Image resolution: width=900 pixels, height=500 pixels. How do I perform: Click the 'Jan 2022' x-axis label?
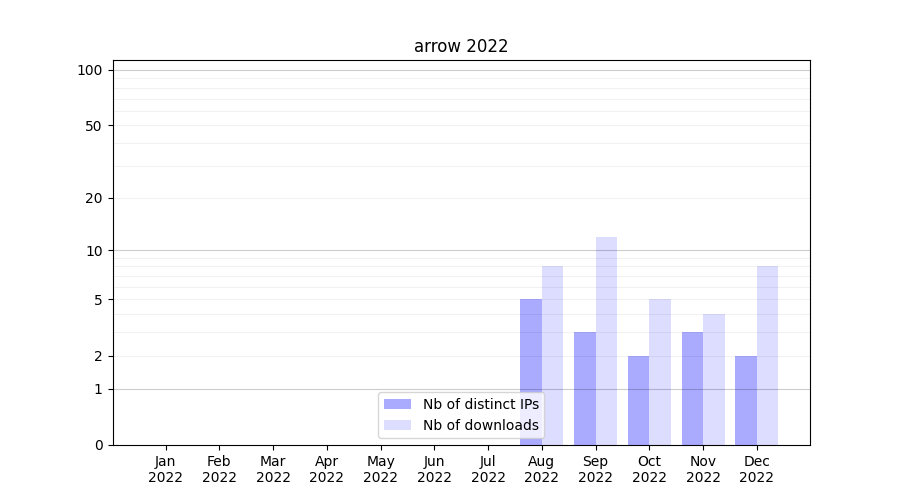[165, 469]
